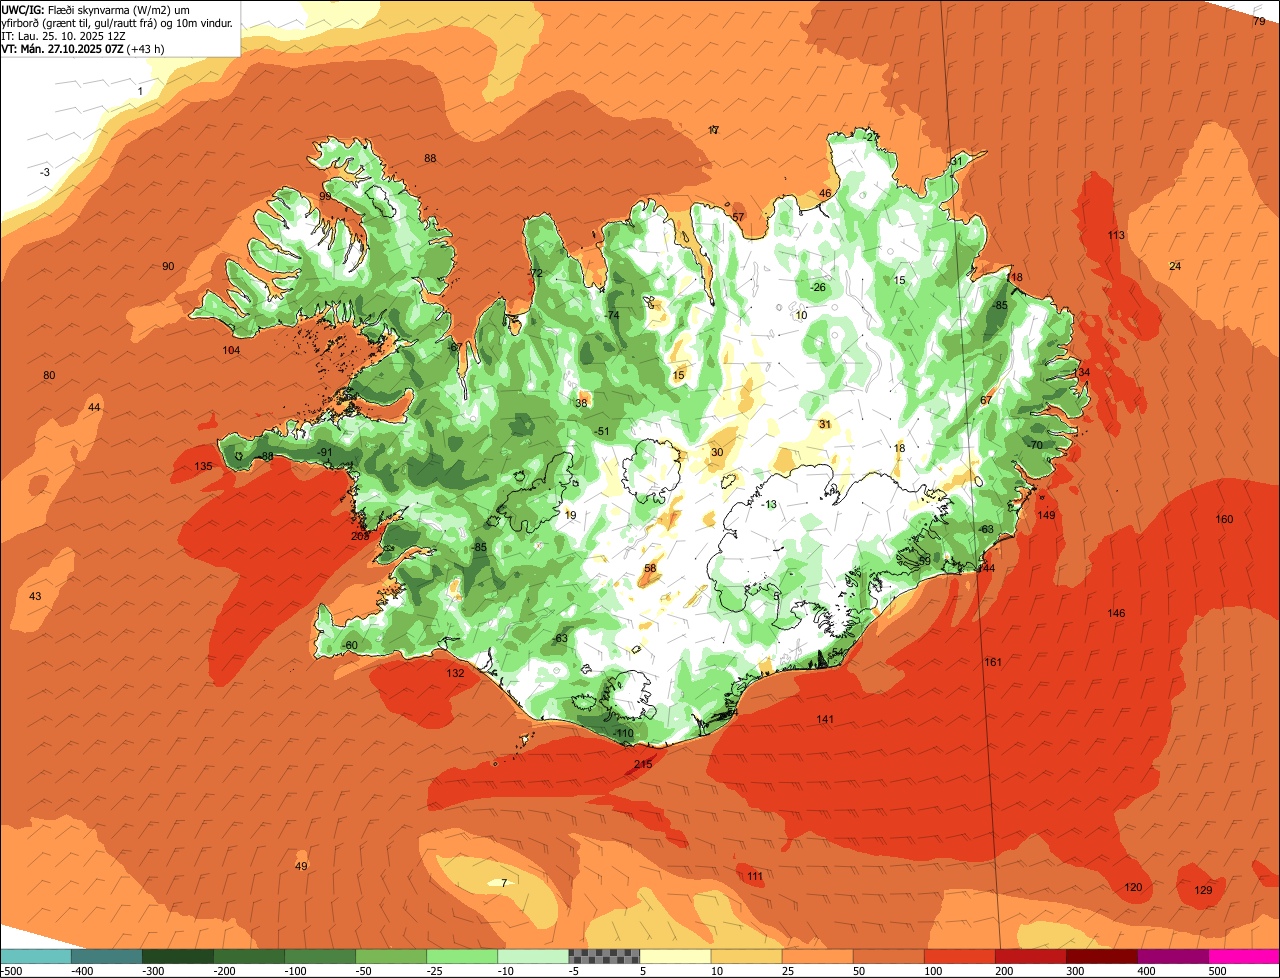Click the magenta legend swatch above 500
The image size is (1280, 978).
[1244, 956]
